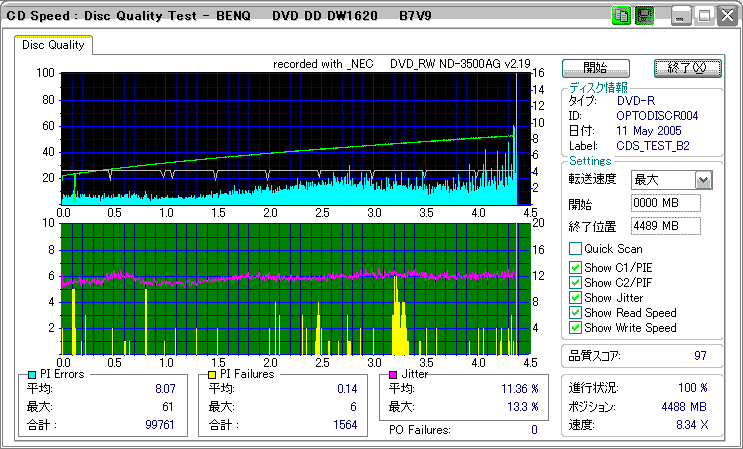Click the 終了位置 field showing 4489 MB
The width and height of the screenshot is (743, 449).
(666, 225)
